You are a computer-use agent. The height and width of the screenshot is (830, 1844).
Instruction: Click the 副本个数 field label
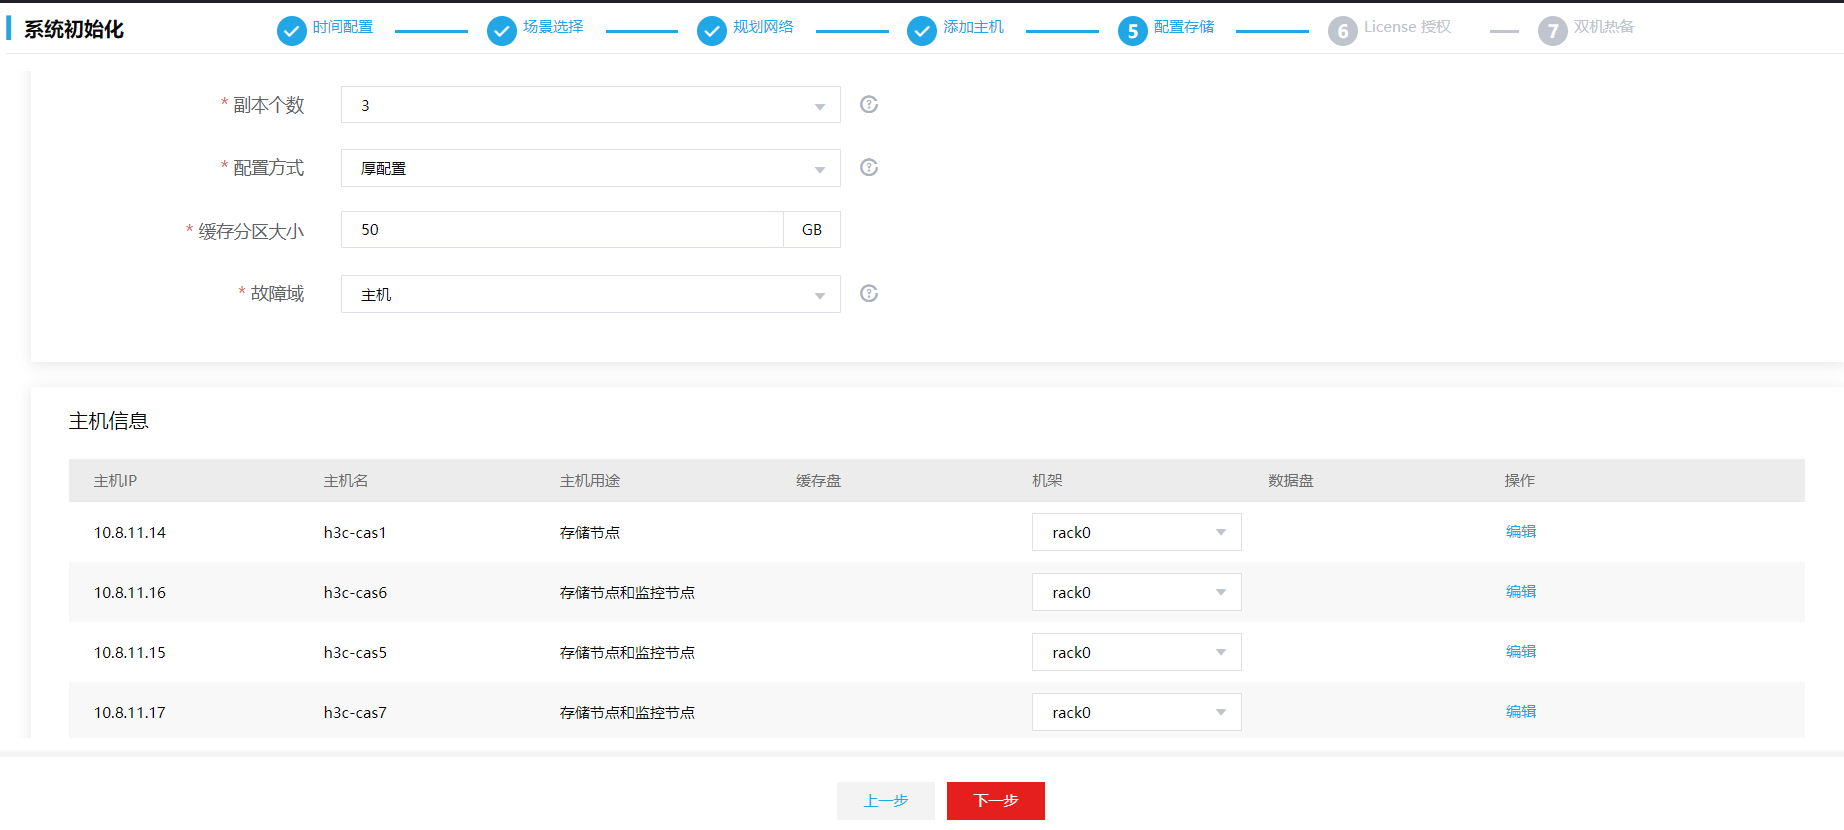pos(268,105)
